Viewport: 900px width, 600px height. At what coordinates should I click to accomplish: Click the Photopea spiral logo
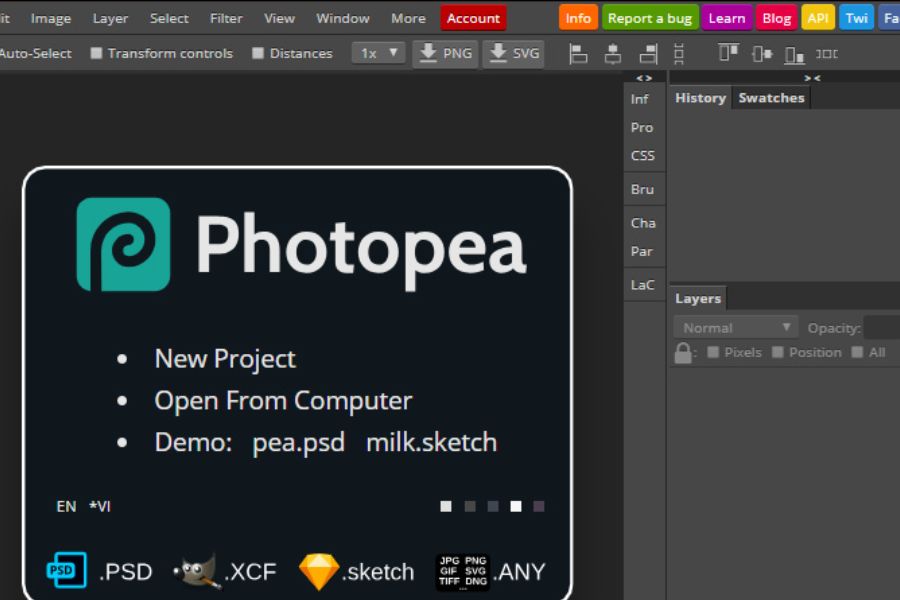123,244
